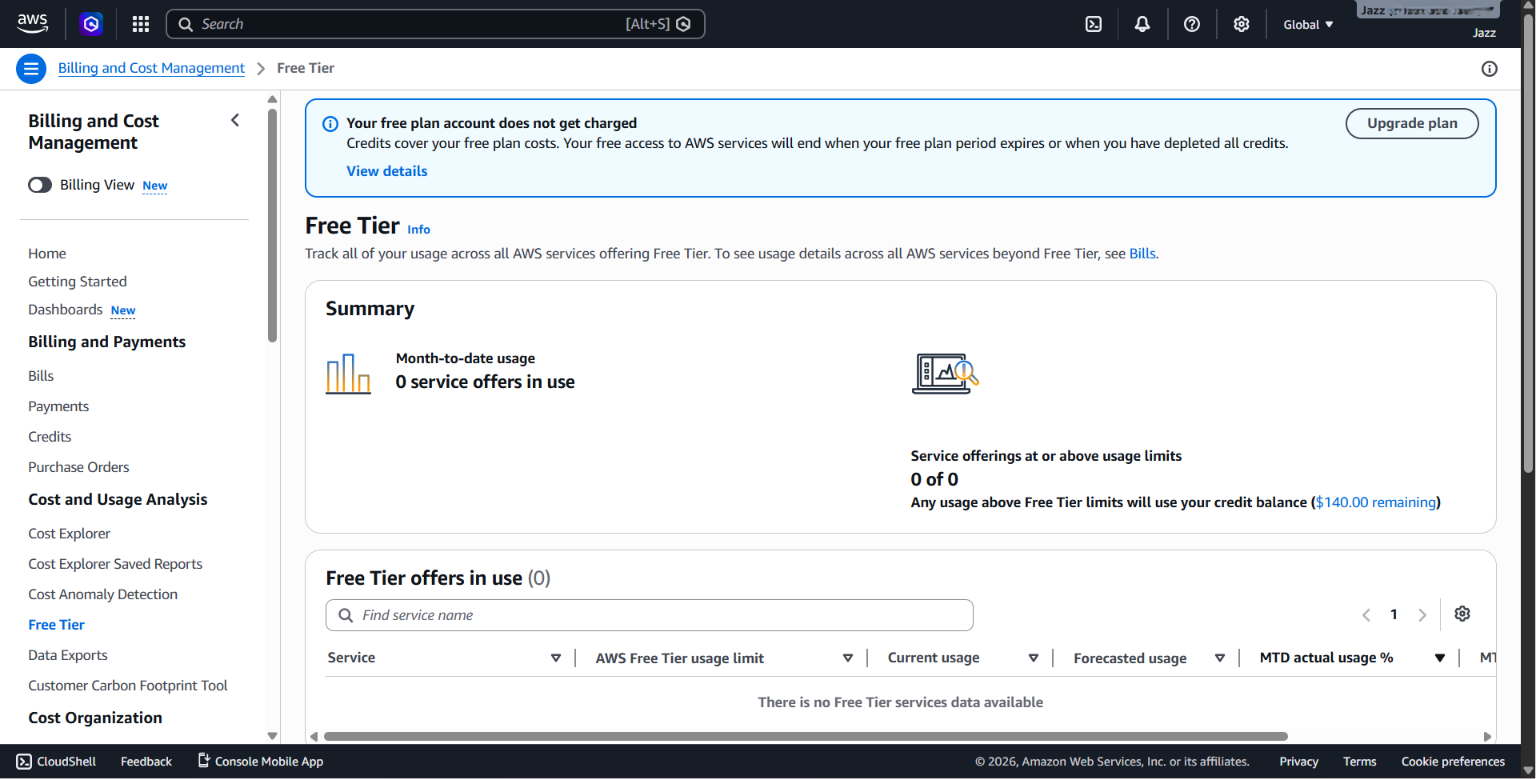Open Bills in sidebar

pos(41,376)
